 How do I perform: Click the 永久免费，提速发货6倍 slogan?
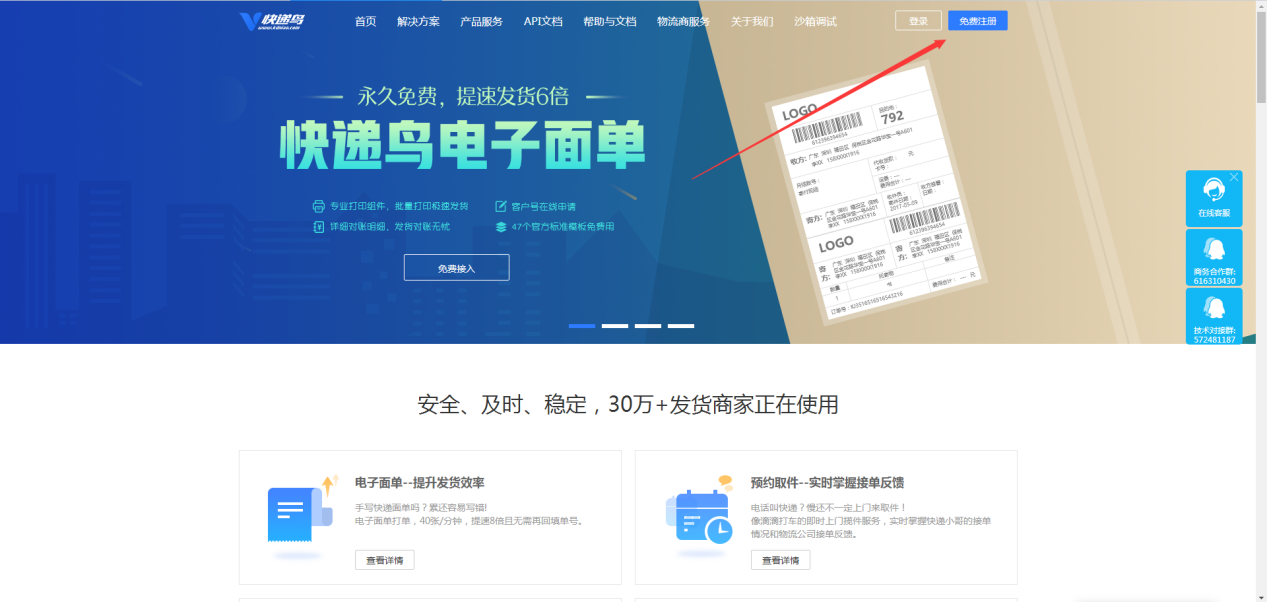(x=463, y=96)
